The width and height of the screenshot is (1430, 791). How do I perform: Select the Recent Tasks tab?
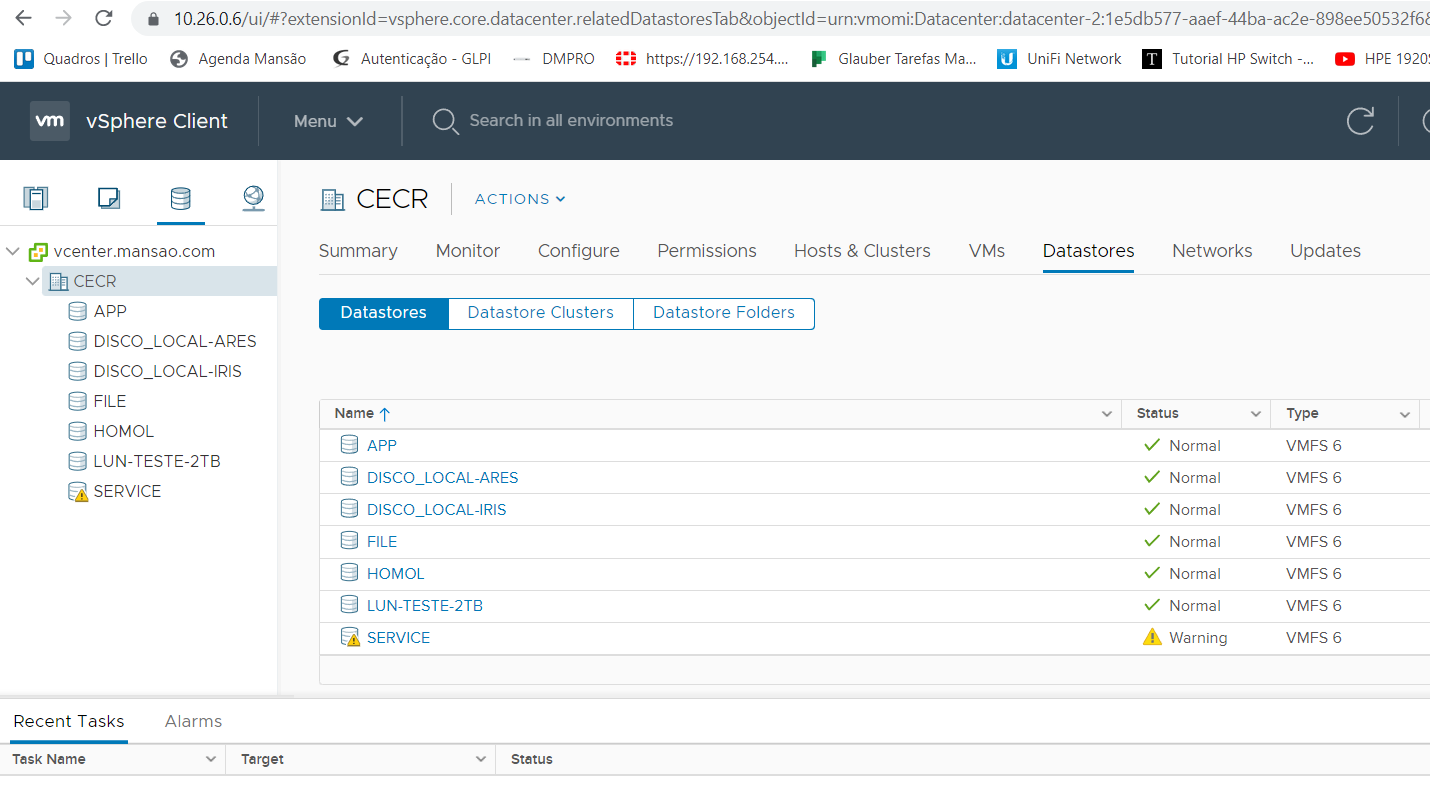[69, 721]
